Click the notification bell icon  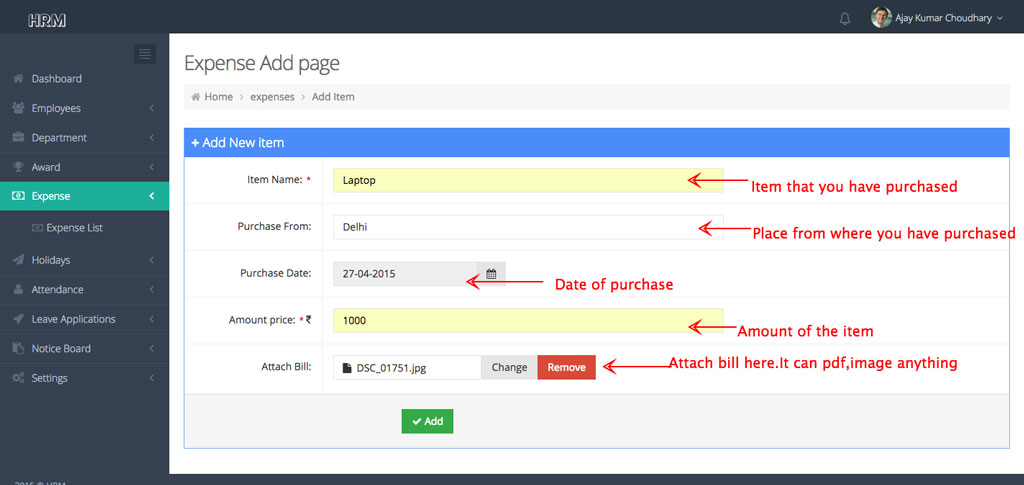(x=845, y=18)
